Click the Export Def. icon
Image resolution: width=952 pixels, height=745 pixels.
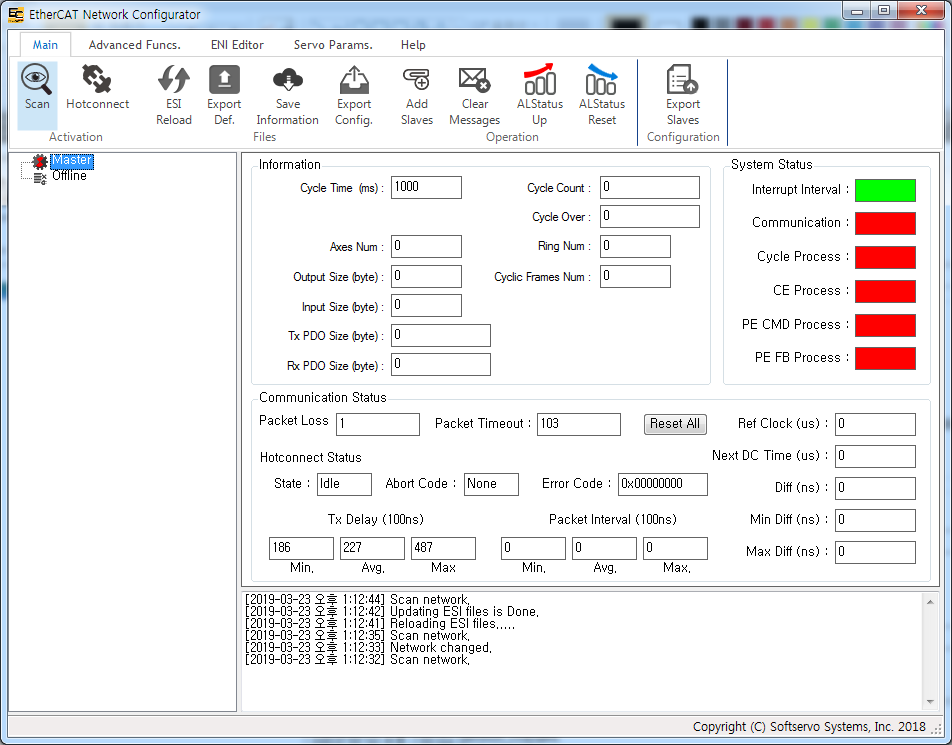pos(224,80)
